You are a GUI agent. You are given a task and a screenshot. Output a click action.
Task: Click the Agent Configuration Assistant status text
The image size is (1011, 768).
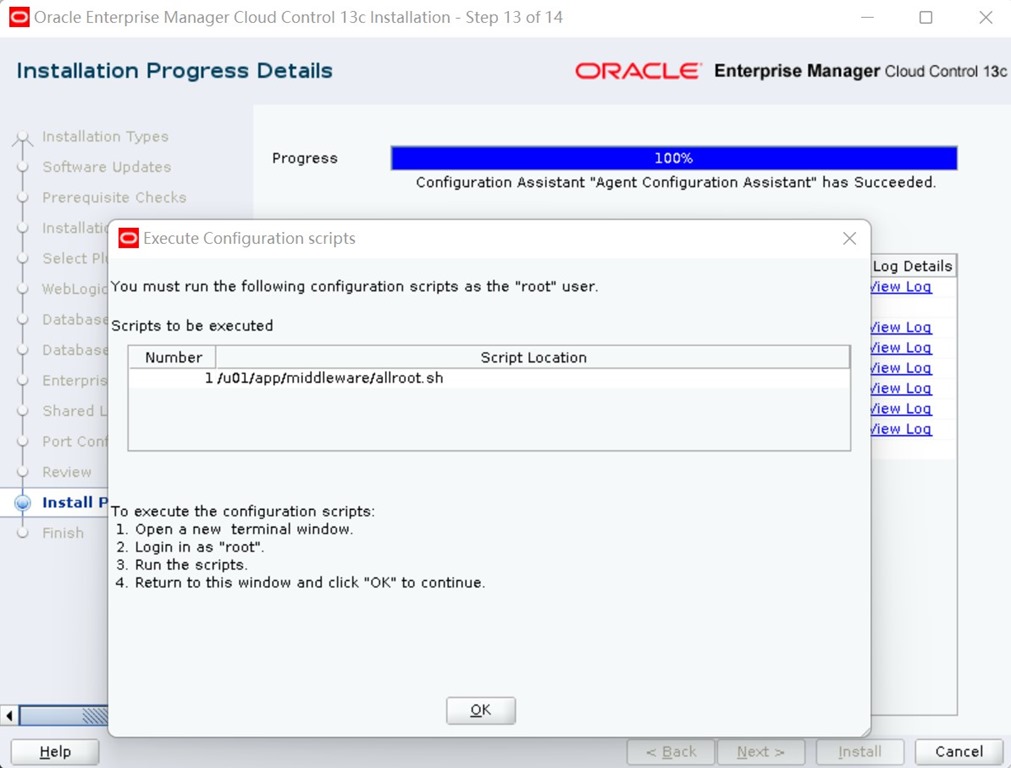point(675,182)
